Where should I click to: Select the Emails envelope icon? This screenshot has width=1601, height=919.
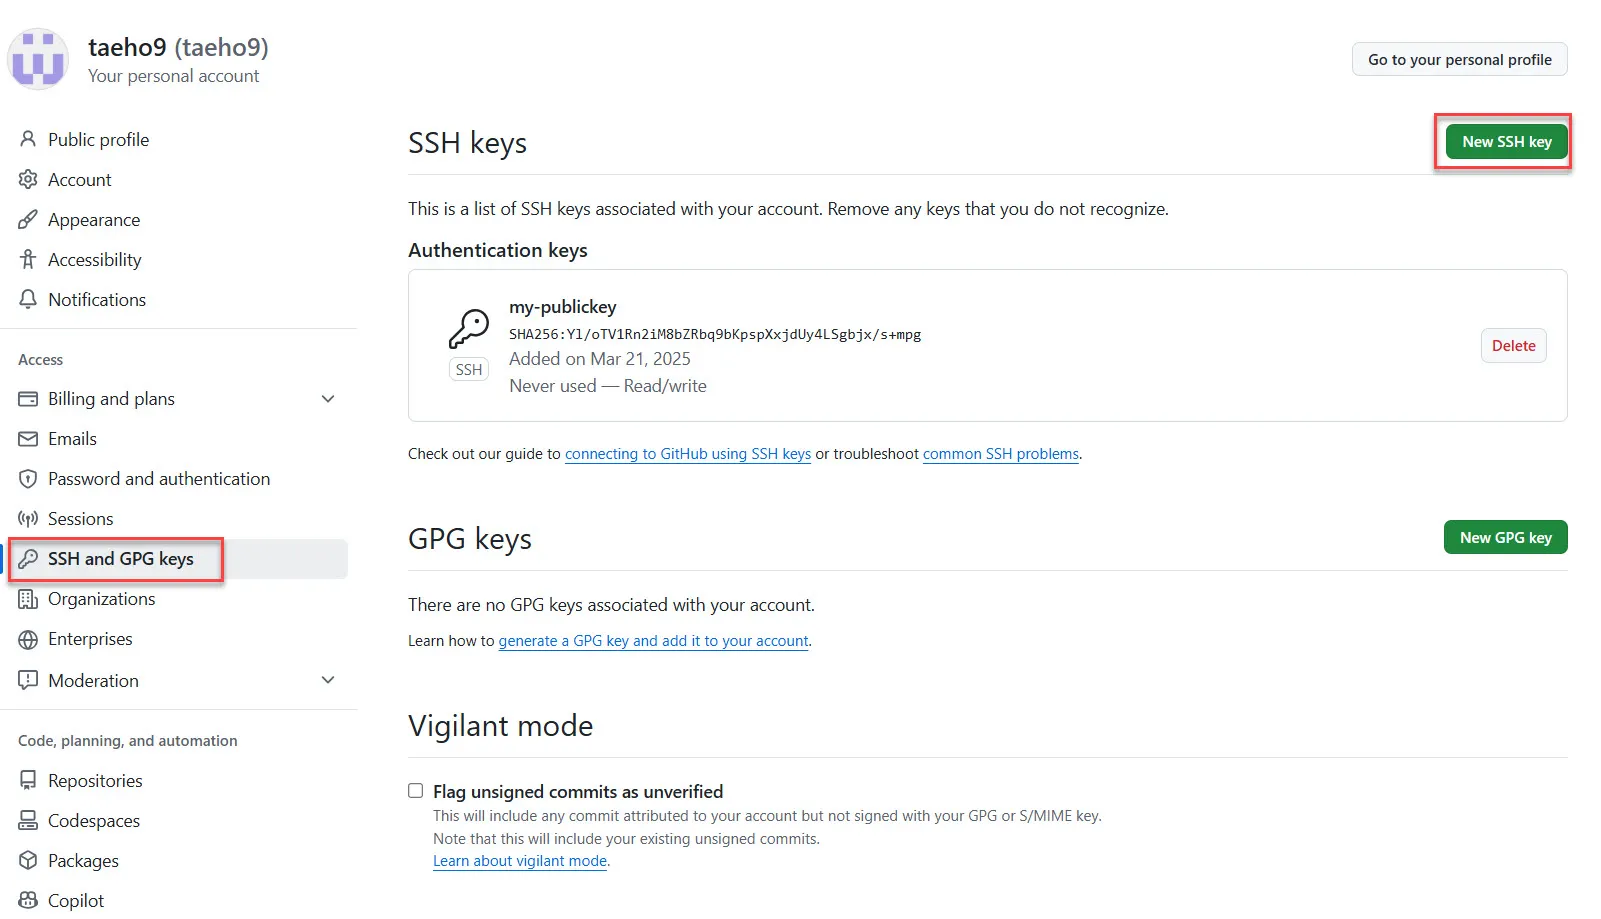click(x=28, y=438)
